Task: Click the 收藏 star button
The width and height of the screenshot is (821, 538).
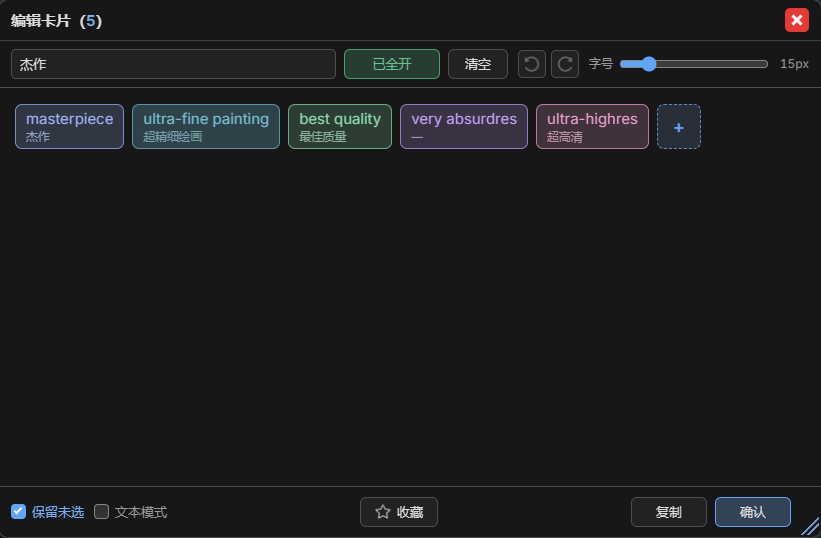Action: click(399, 512)
